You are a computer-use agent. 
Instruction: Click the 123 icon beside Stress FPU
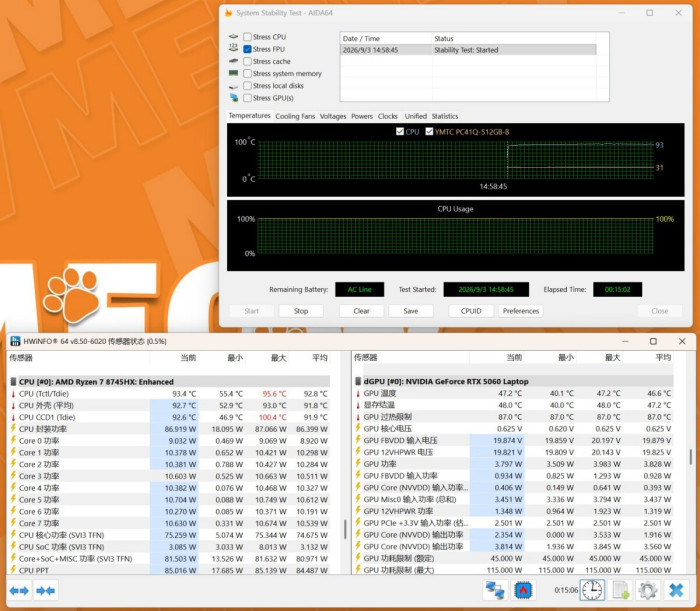233,47
